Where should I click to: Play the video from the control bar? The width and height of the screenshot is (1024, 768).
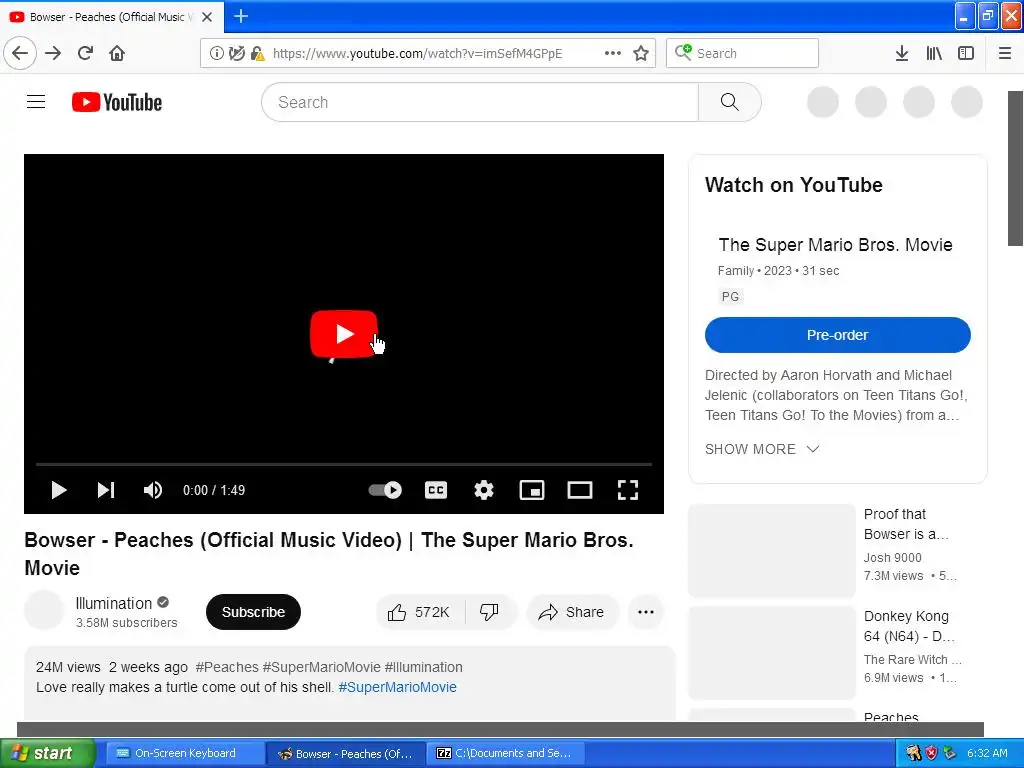(x=59, y=490)
